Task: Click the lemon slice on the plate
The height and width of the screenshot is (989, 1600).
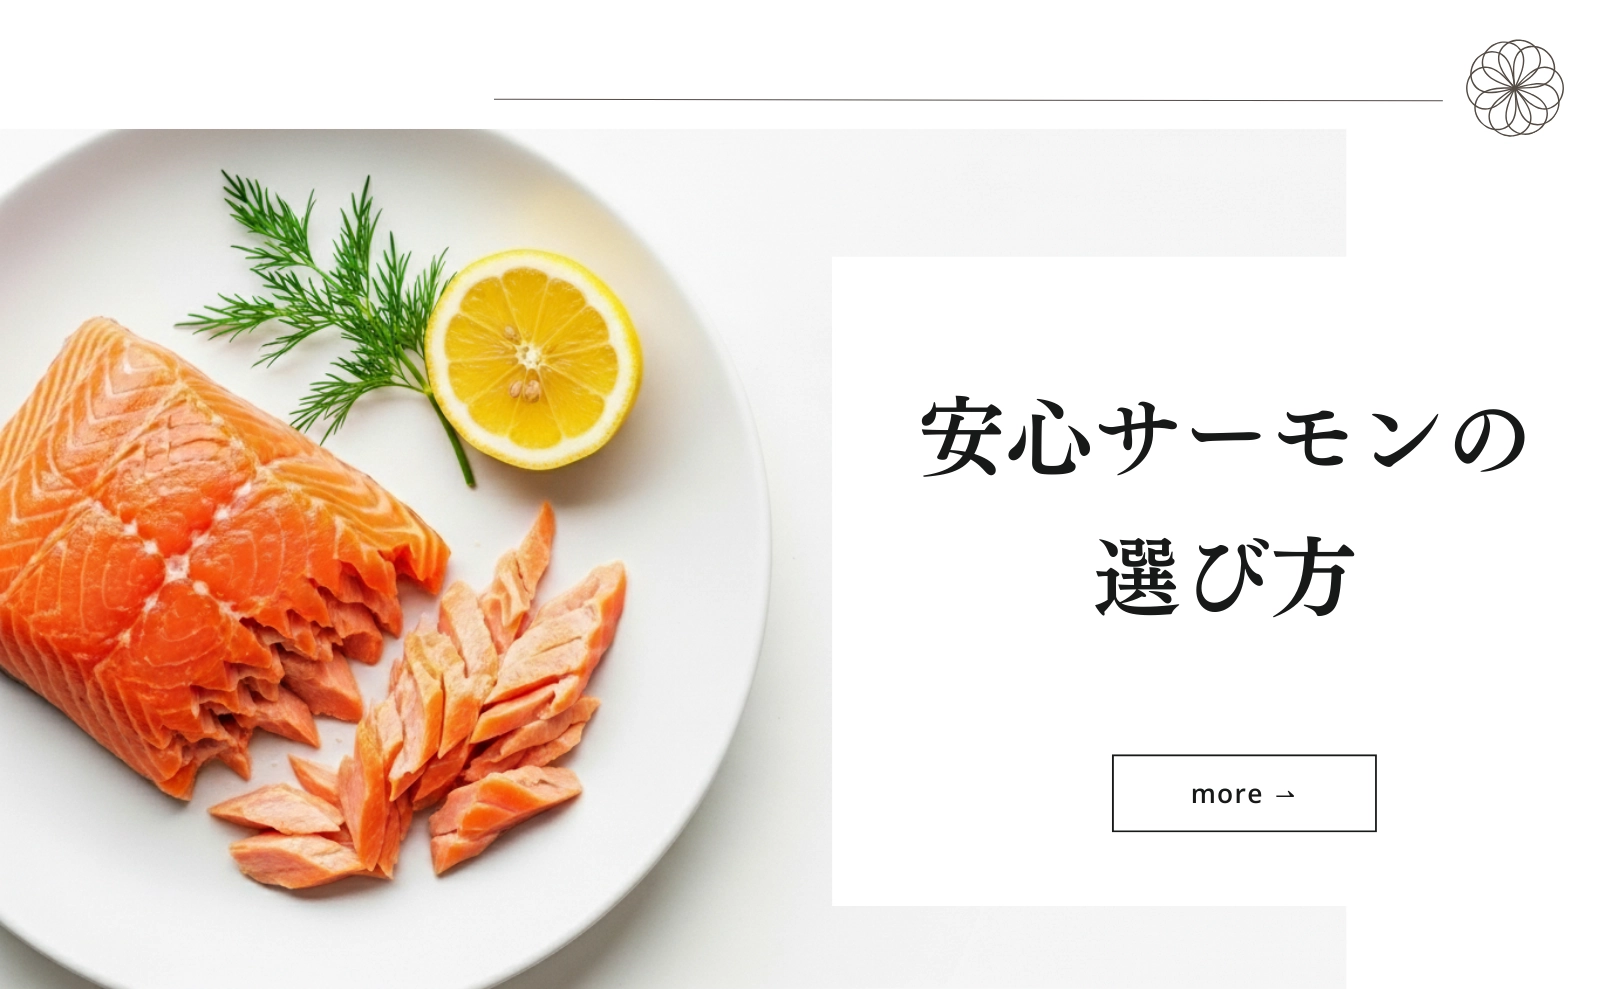Action: (533, 359)
